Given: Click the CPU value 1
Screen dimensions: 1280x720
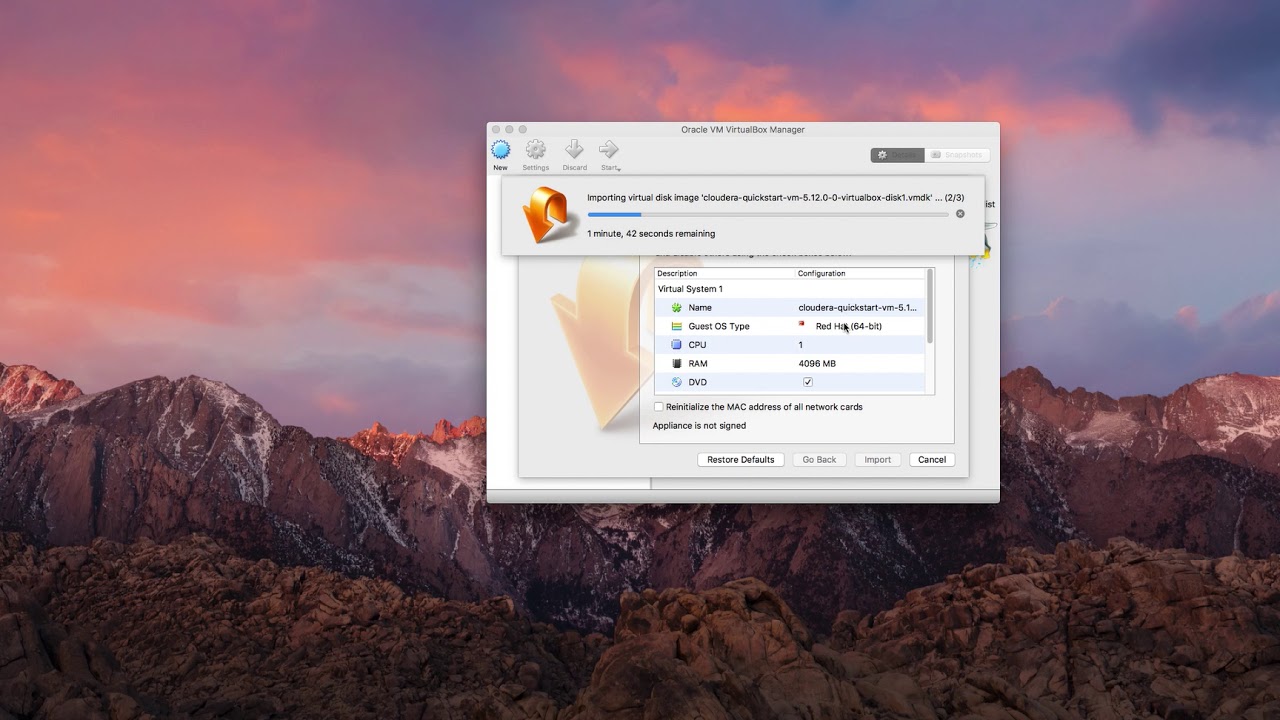Looking at the screenshot, I should pyautogui.click(x=801, y=345).
